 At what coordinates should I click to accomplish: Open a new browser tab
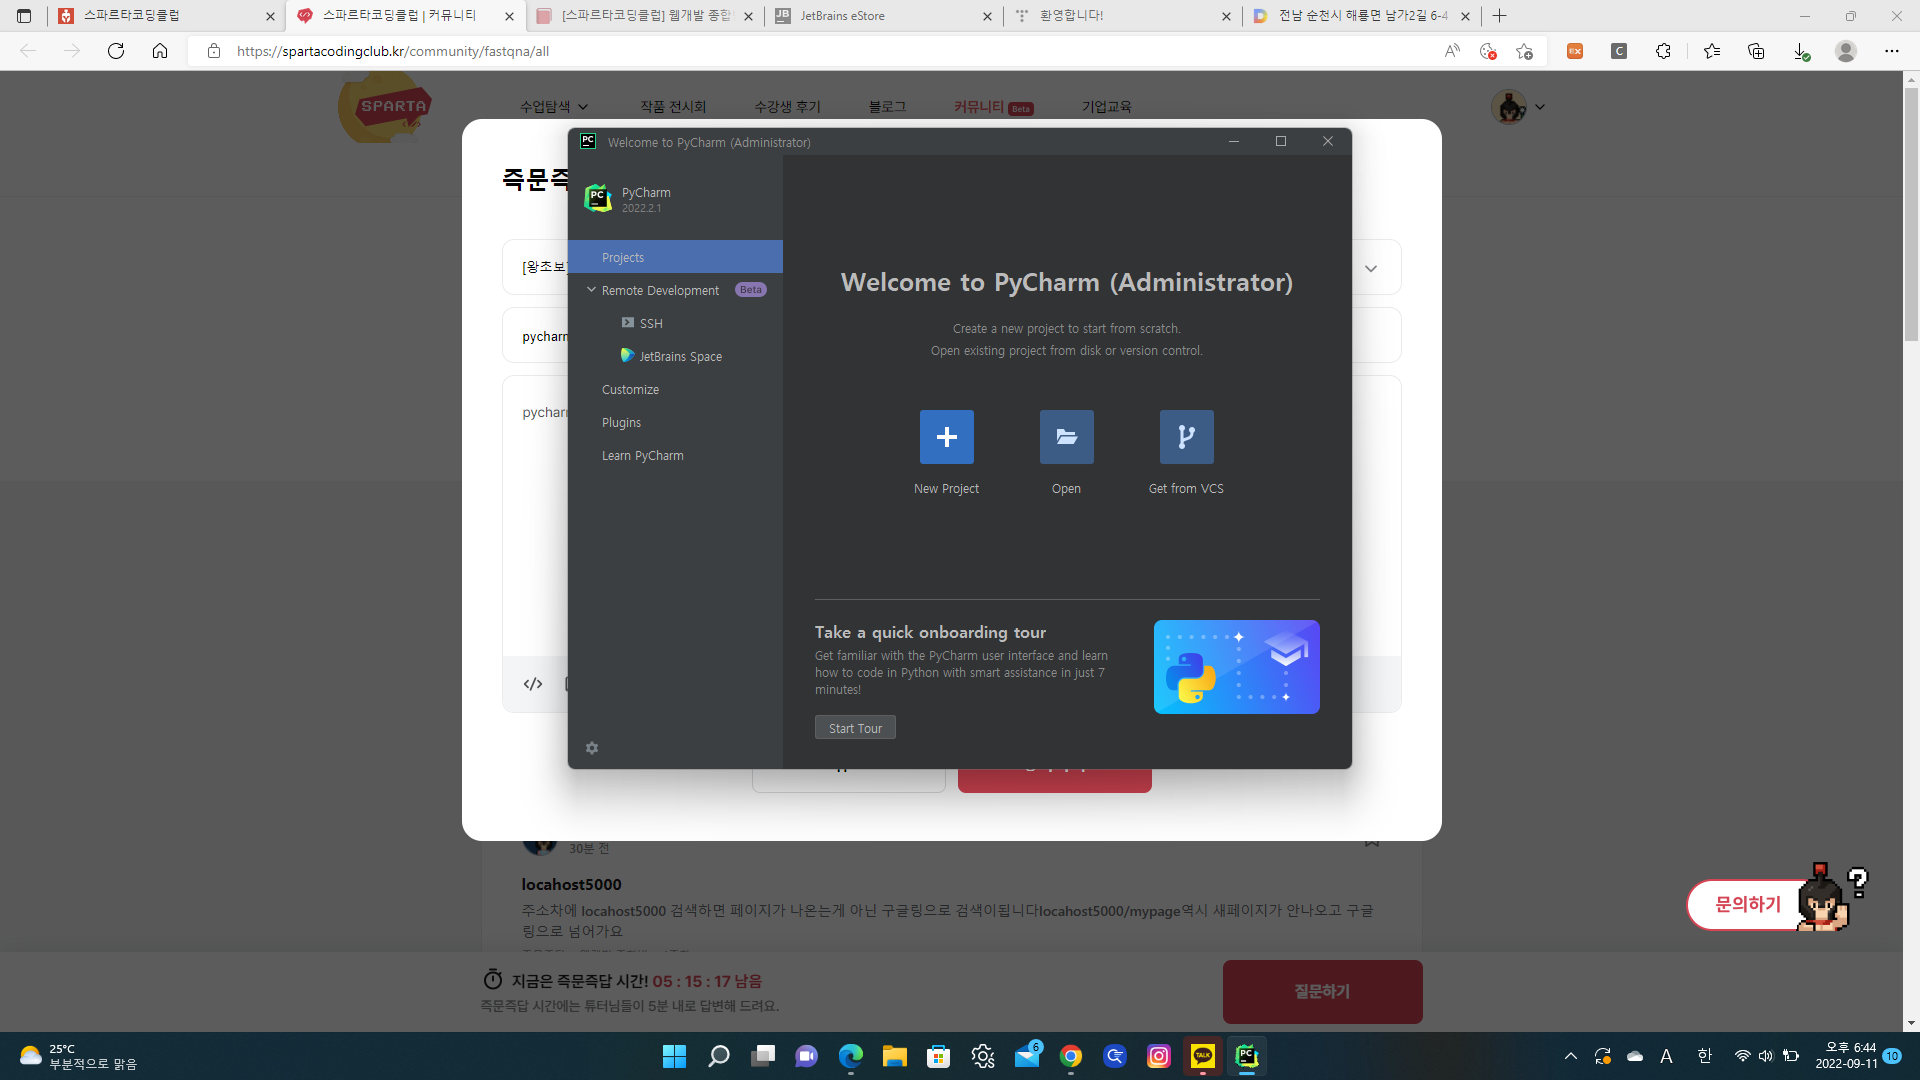1499,16
